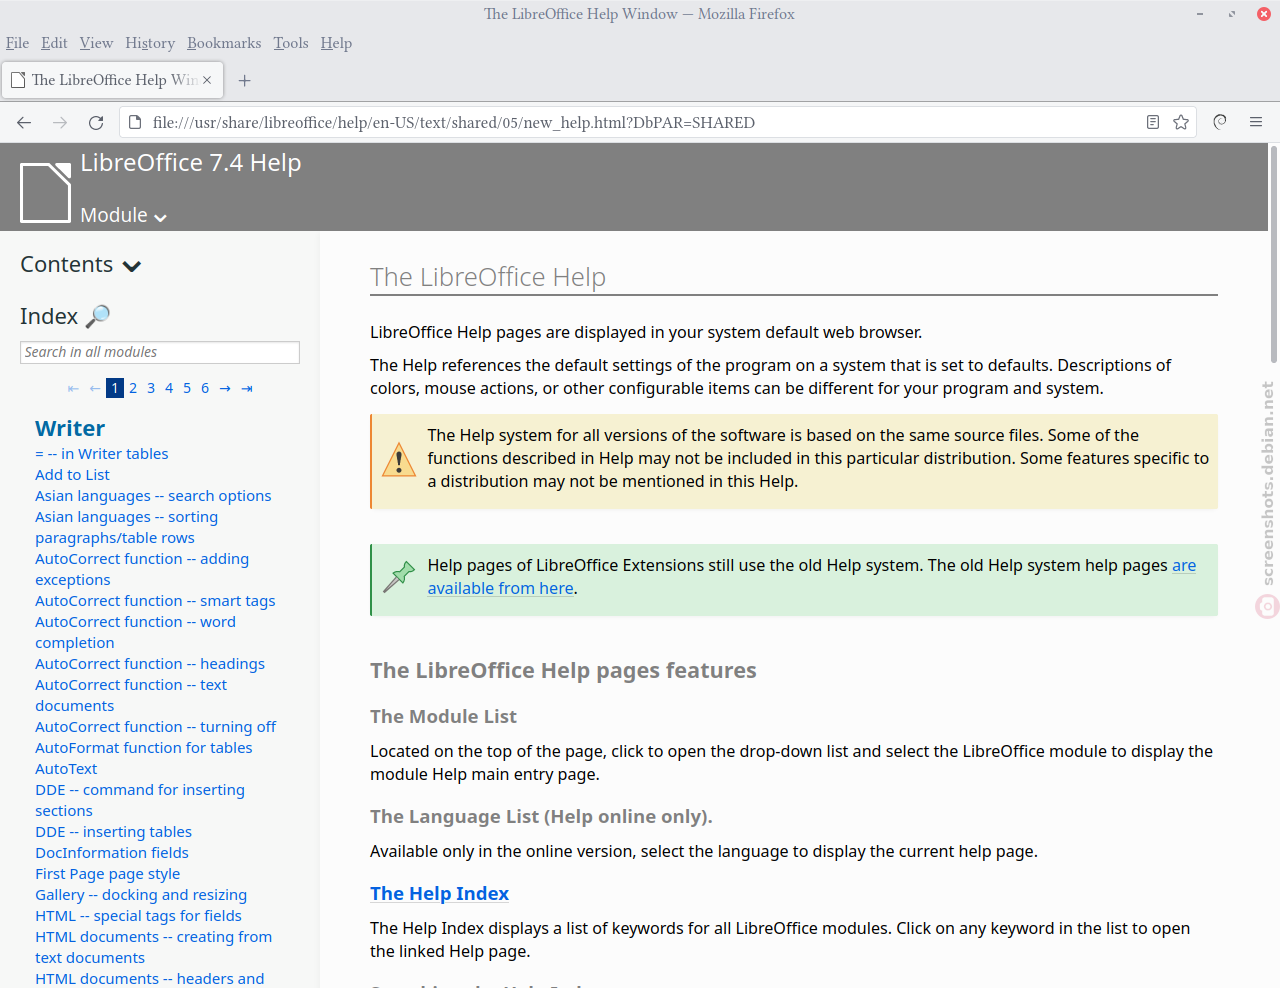
Task: Click 'The LibreOffice Help pages features' heading
Action: coord(563,670)
